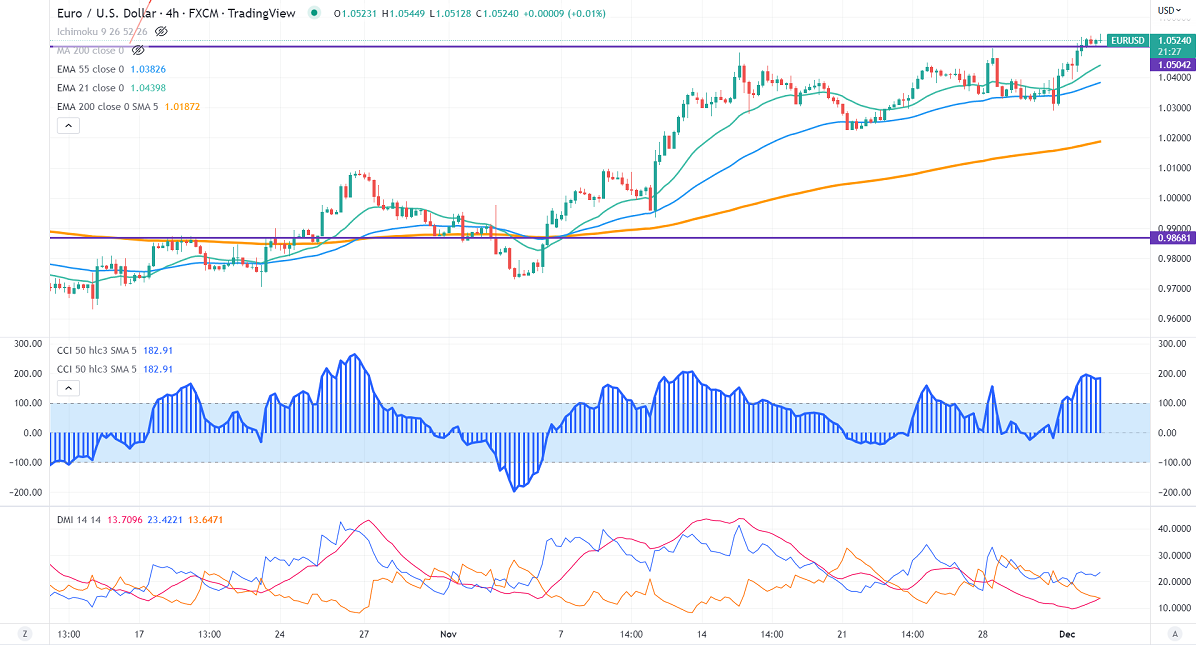The image size is (1196, 650).
Task: Collapse the main chart indicator legend
Action: [x=68, y=126]
